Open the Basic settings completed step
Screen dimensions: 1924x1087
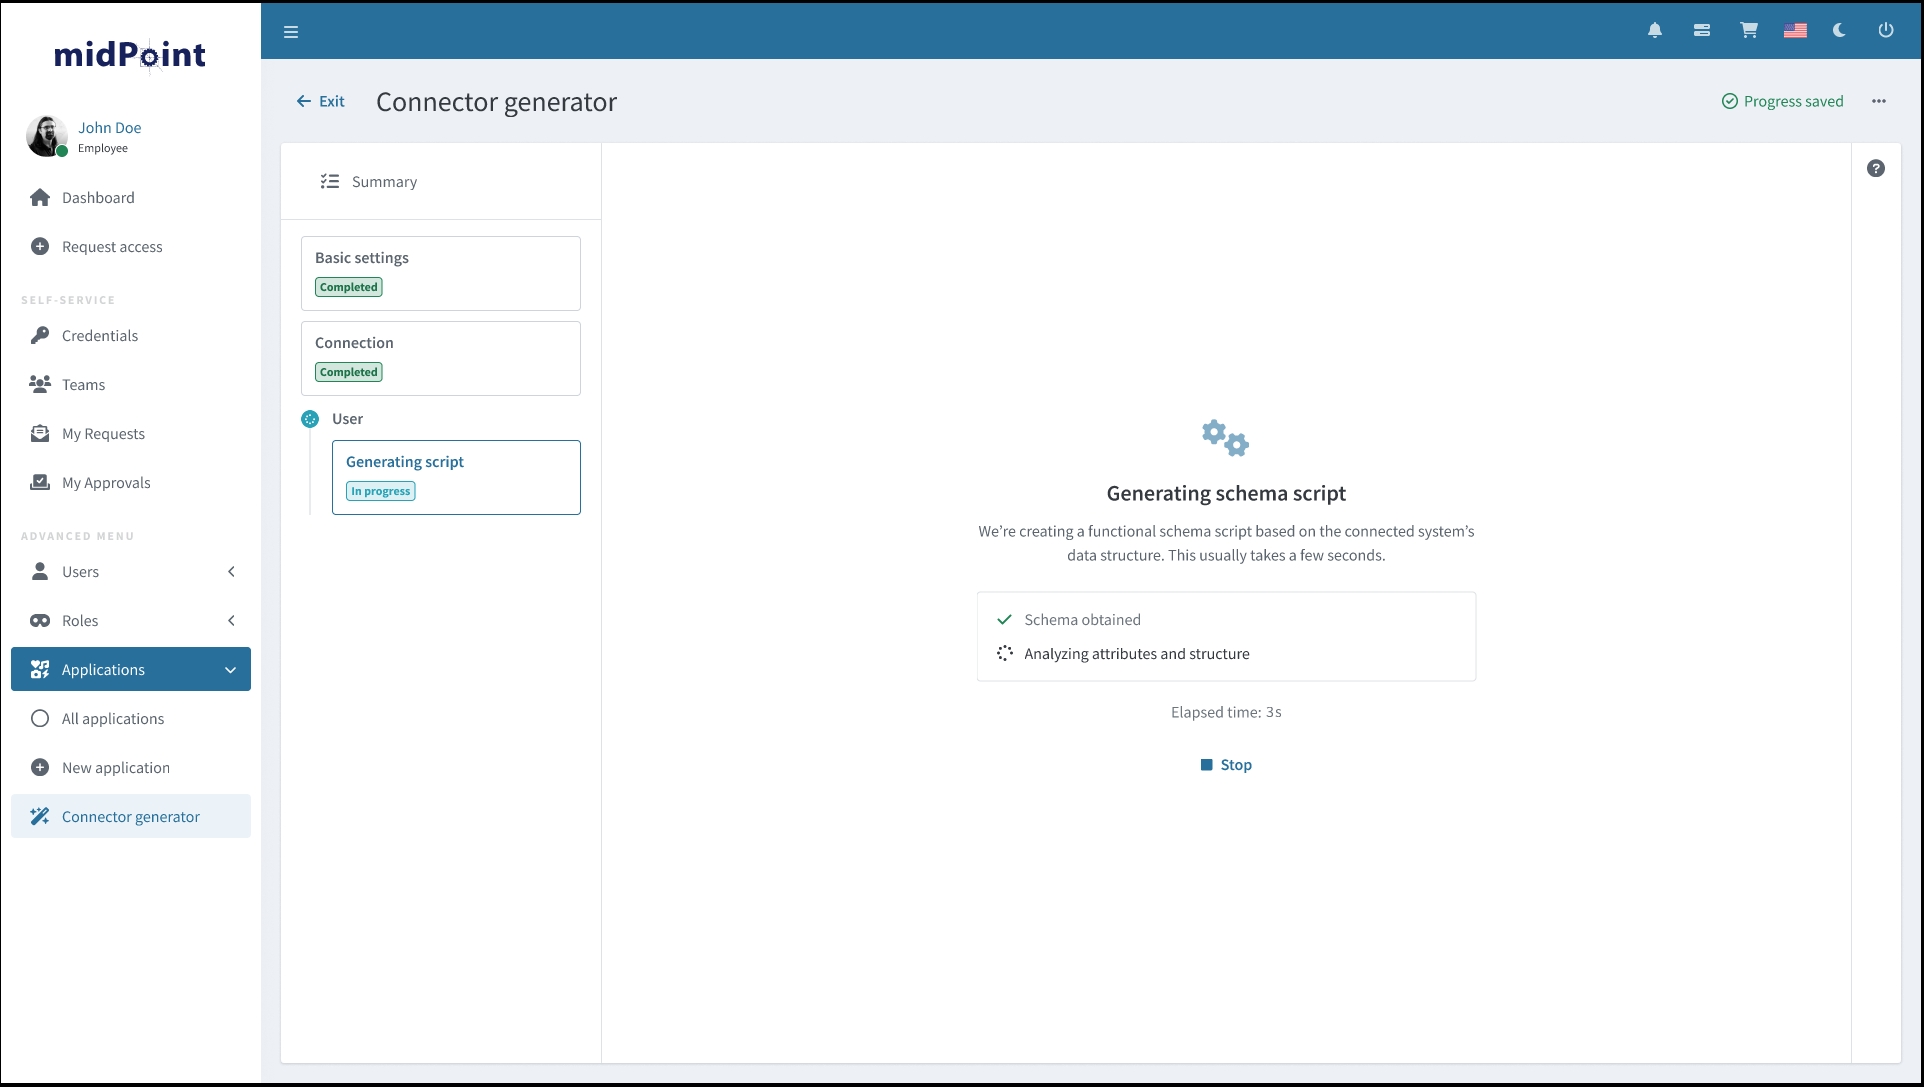(x=440, y=272)
